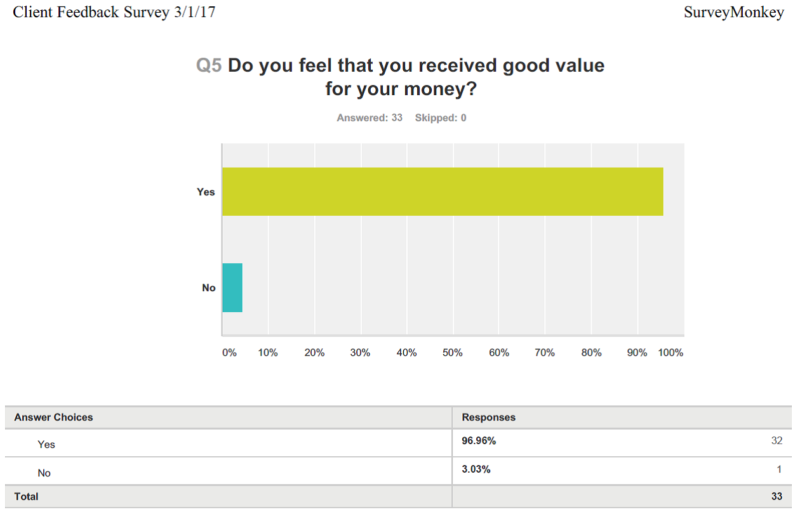Click the No axis label on chart

209,288
